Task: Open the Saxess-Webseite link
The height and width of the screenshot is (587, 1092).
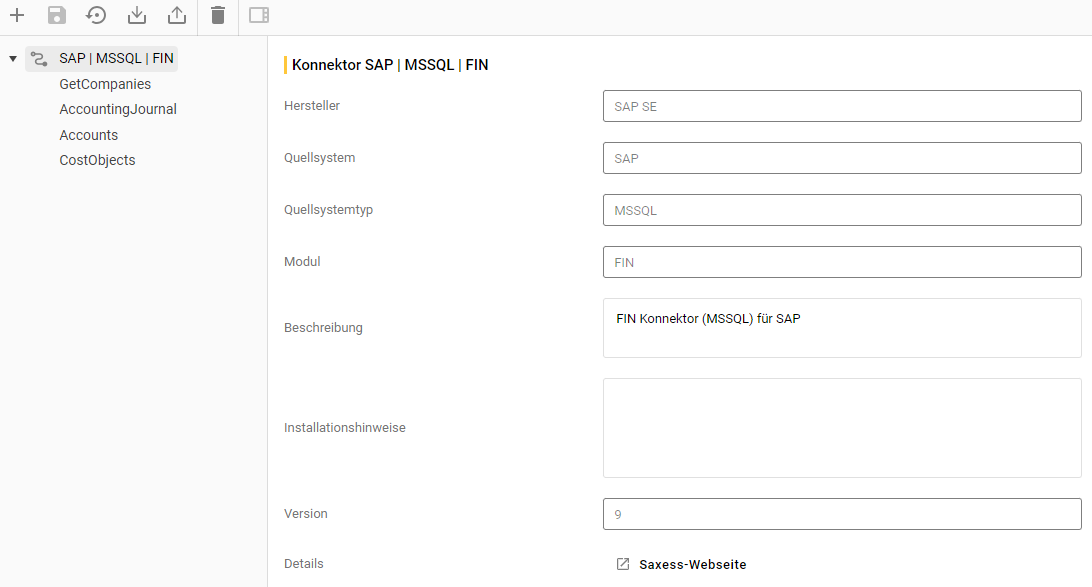Action: [692, 564]
